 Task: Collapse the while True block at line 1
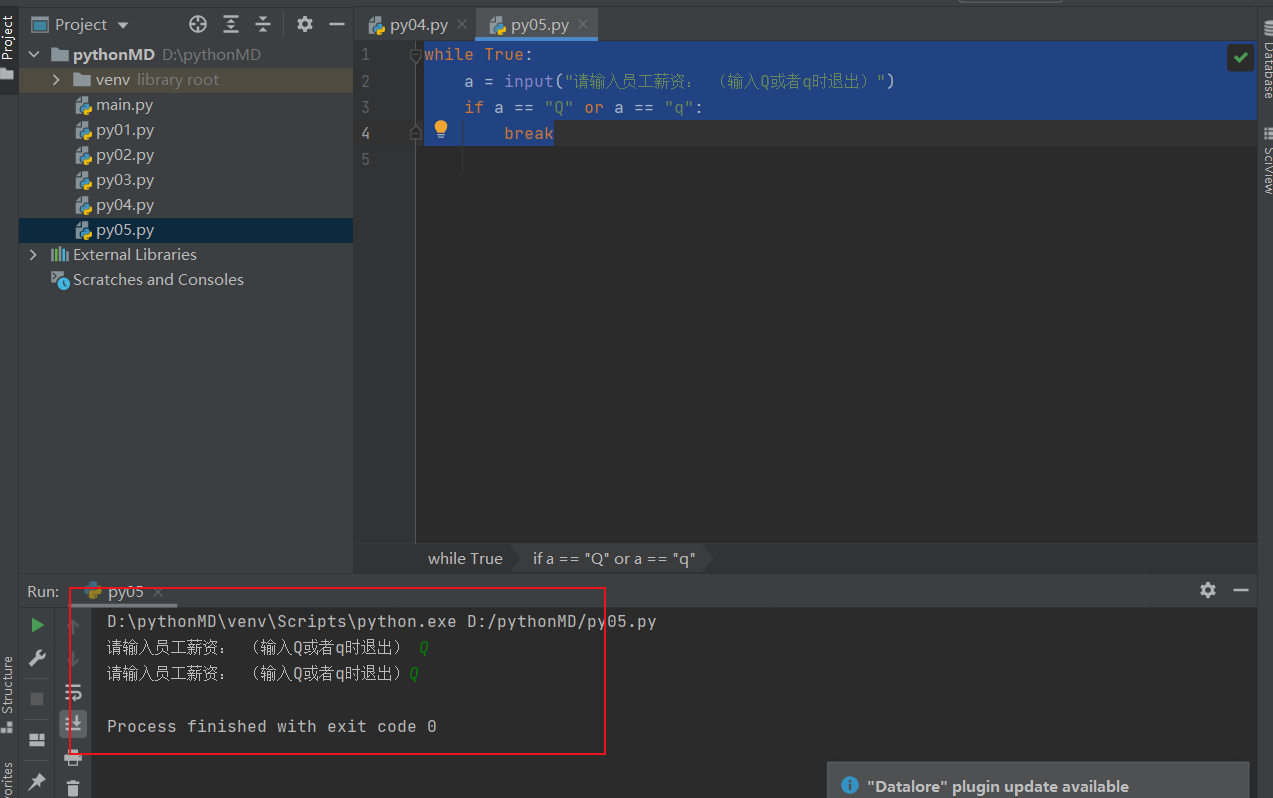coord(416,55)
